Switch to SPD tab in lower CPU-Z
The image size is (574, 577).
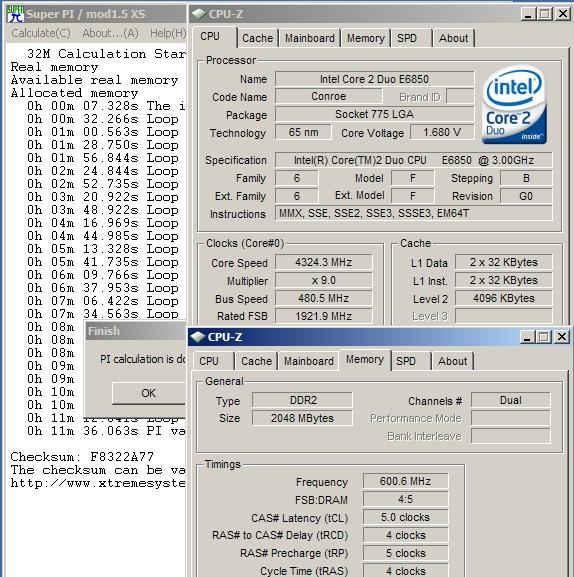(410, 361)
